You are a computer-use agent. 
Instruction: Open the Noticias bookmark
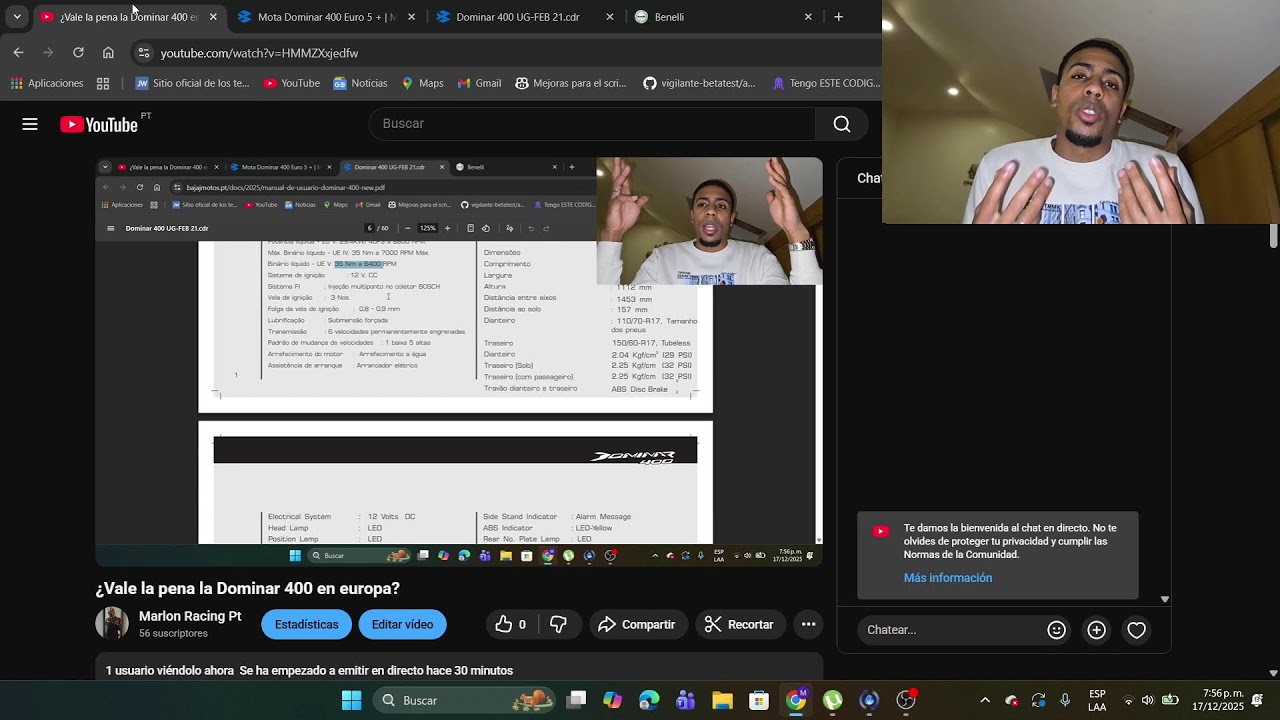click(360, 83)
